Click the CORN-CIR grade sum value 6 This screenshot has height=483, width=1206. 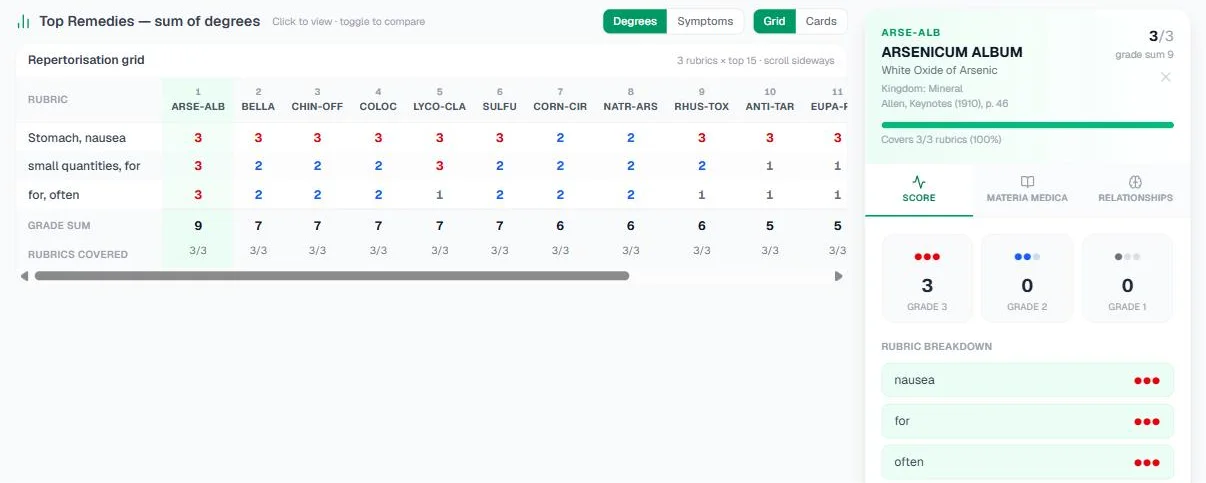point(560,226)
